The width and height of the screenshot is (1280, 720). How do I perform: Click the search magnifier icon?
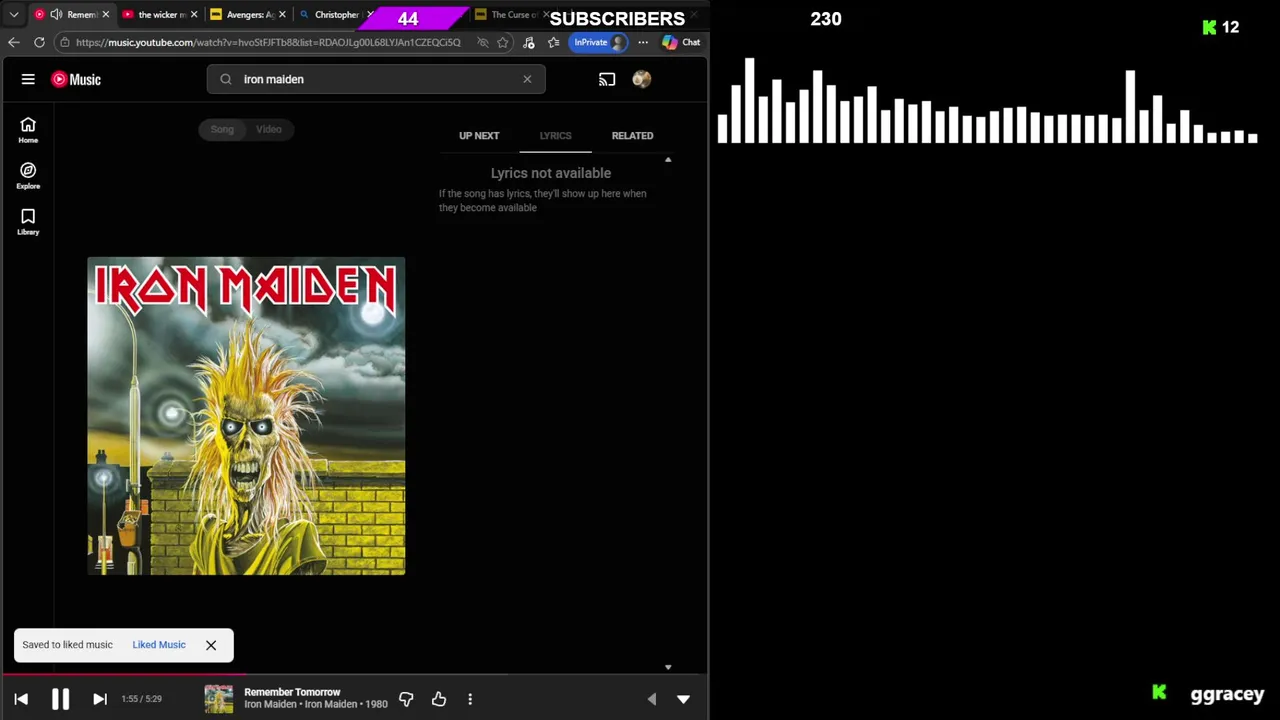pos(226,79)
